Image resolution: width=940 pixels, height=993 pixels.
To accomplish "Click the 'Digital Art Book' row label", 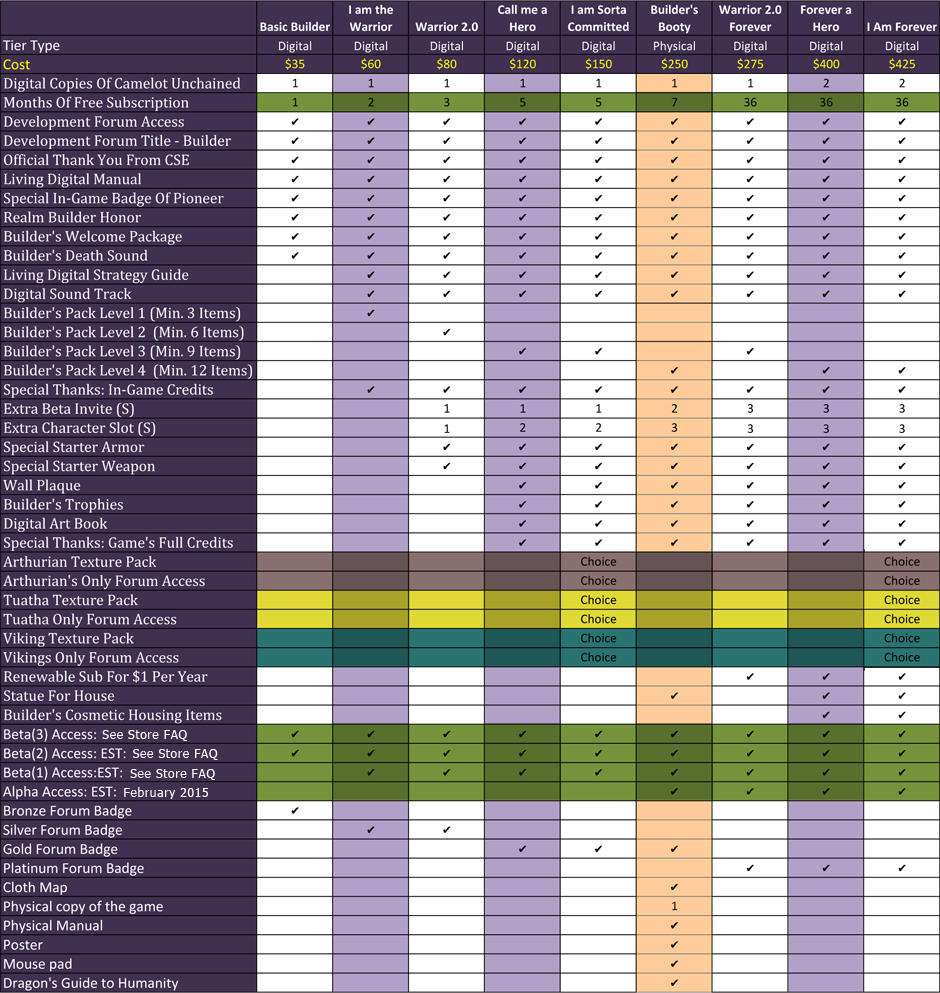I will 55,524.
